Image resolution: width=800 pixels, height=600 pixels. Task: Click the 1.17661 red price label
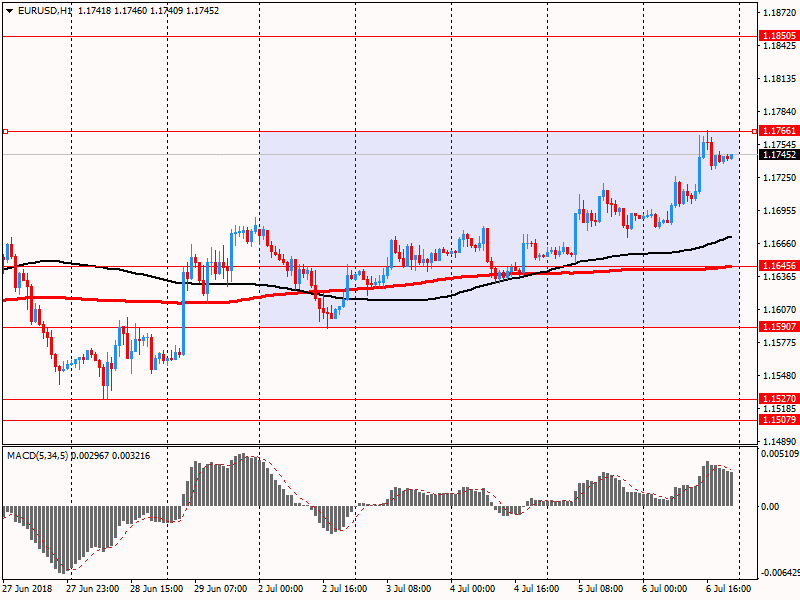(x=779, y=131)
